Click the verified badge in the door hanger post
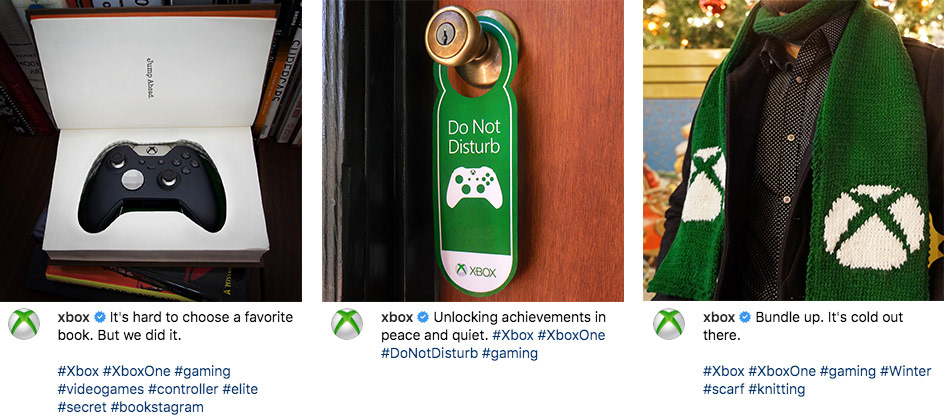 click(423, 317)
